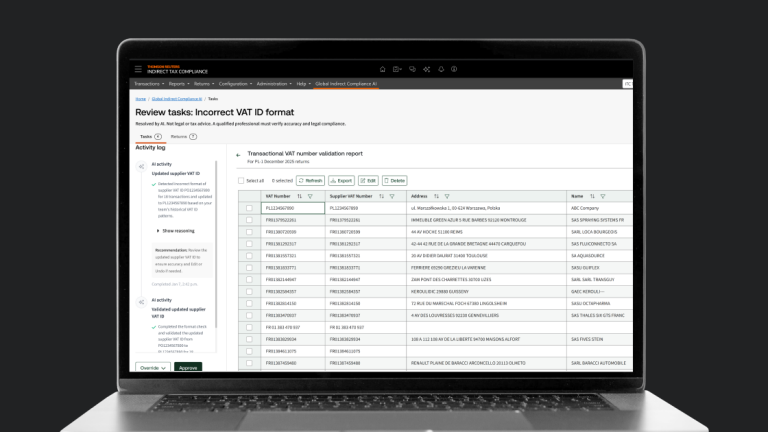Click address cell 44 AV HOCHE 51100 REIMS

coord(486,232)
